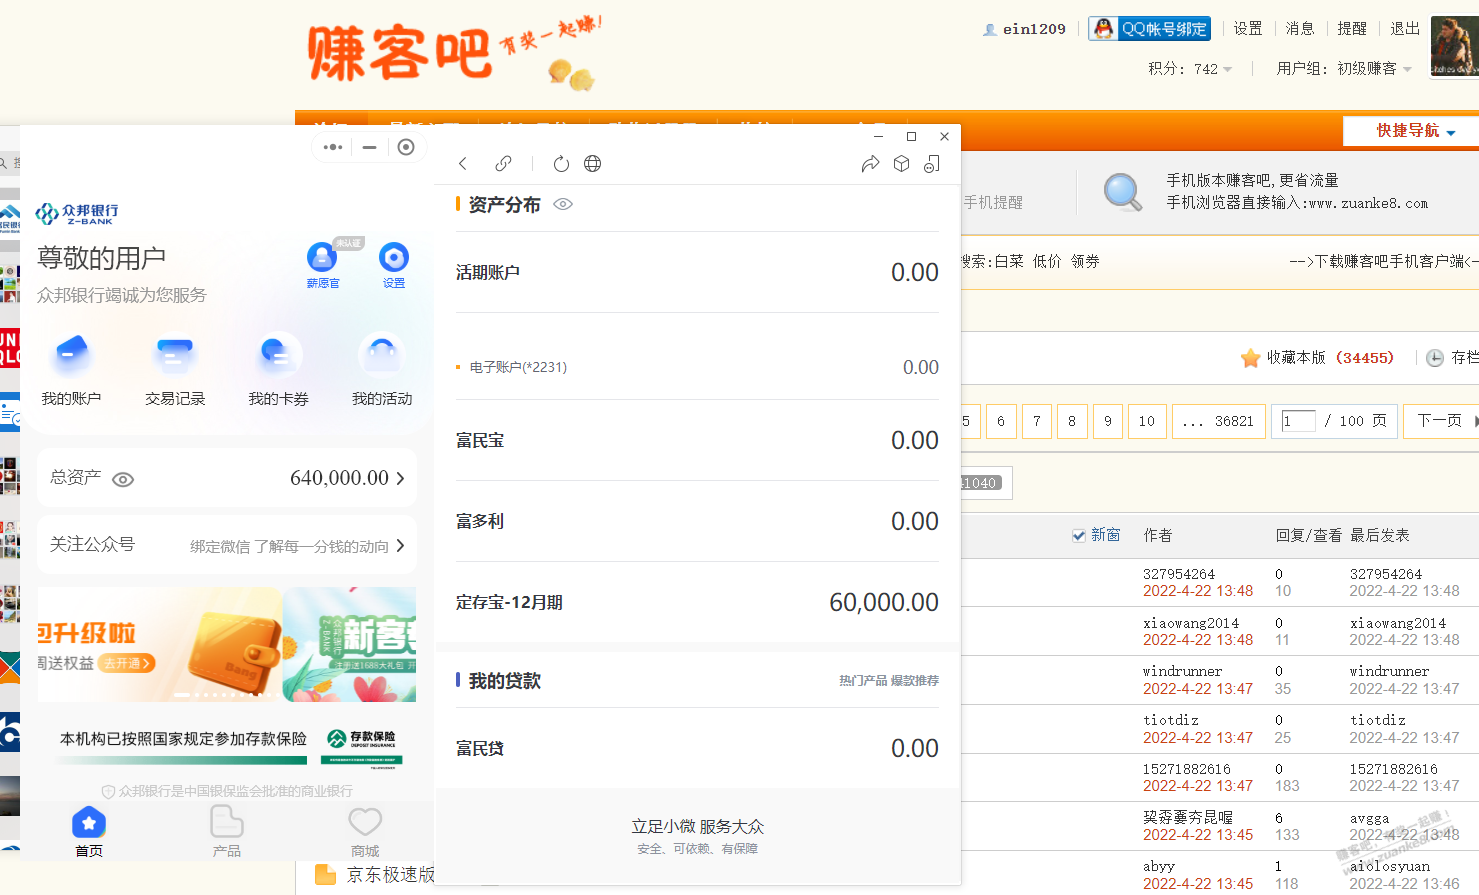Image resolution: width=1479 pixels, height=895 pixels.
Task: Open 提醒 link
Action: [x=1352, y=29]
